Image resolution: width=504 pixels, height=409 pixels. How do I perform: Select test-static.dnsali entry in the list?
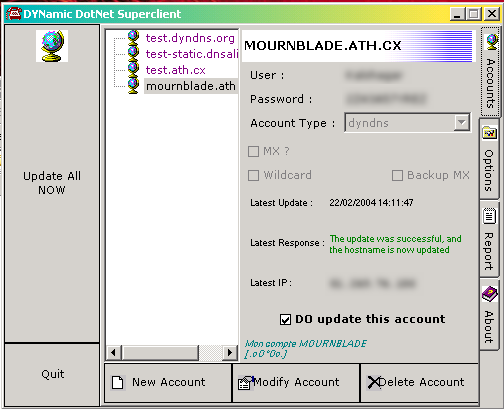(x=191, y=54)
